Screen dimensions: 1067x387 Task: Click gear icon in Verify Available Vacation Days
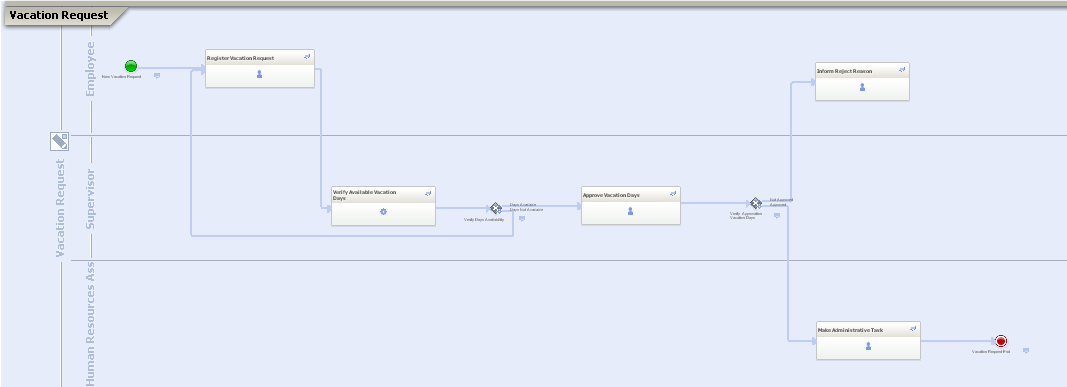pyautogui.click(x=383, y=212)
